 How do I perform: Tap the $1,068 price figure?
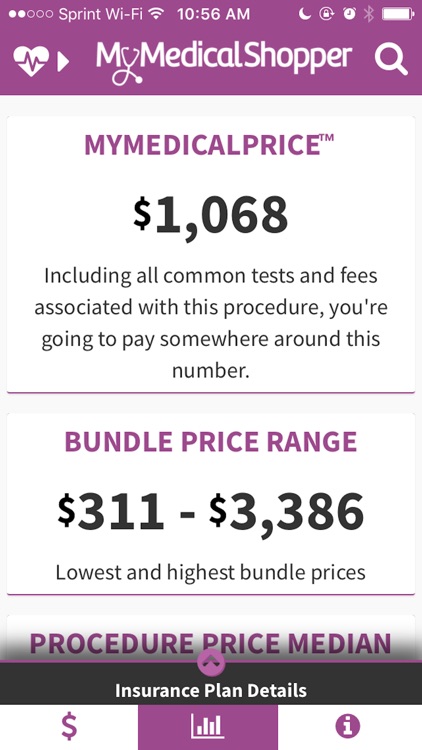211,216
